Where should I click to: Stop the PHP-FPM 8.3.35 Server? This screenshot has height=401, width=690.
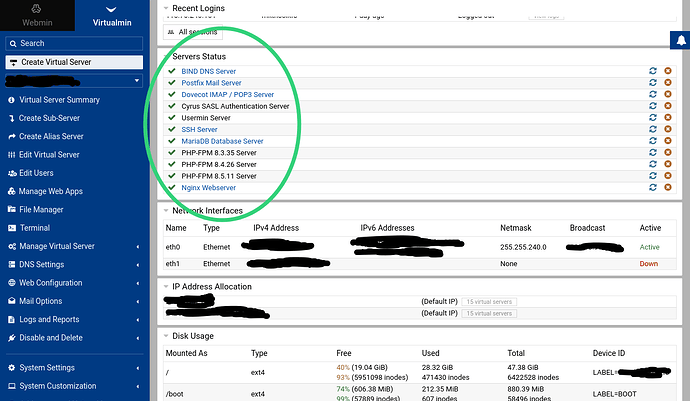pyautogui.click(x=668, y=152)
